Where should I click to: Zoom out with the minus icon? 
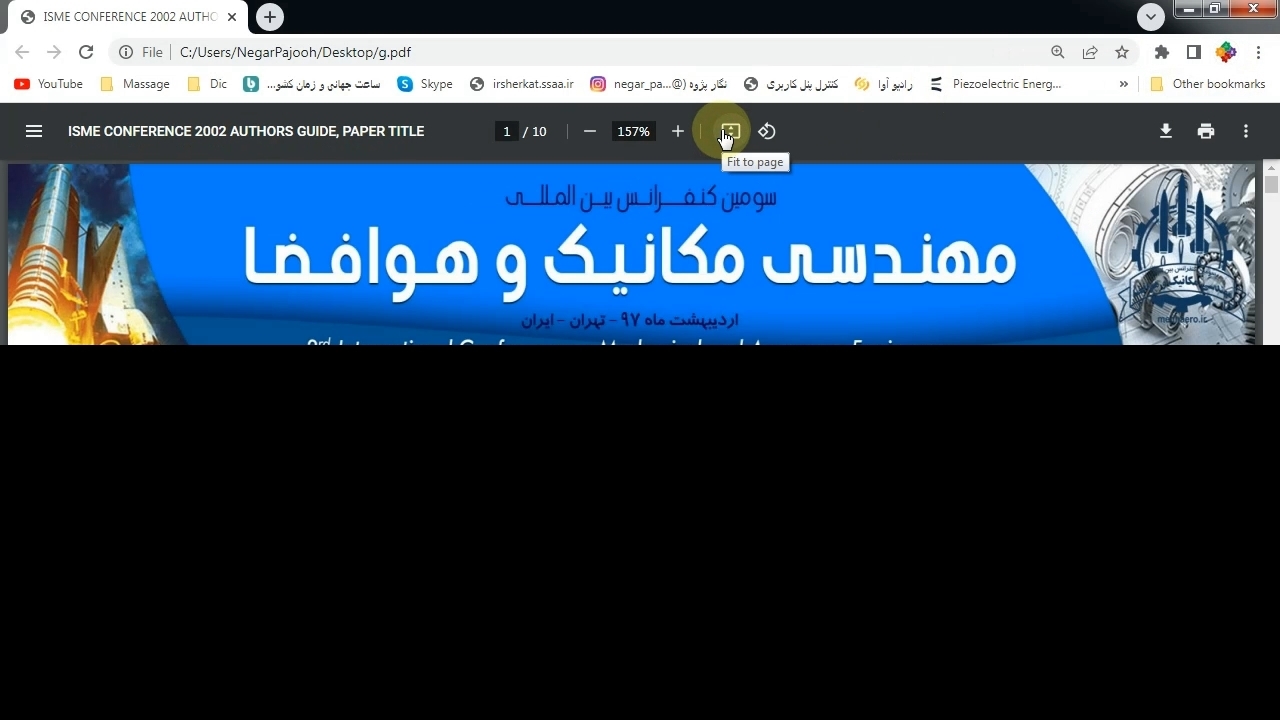coord(590,131)
